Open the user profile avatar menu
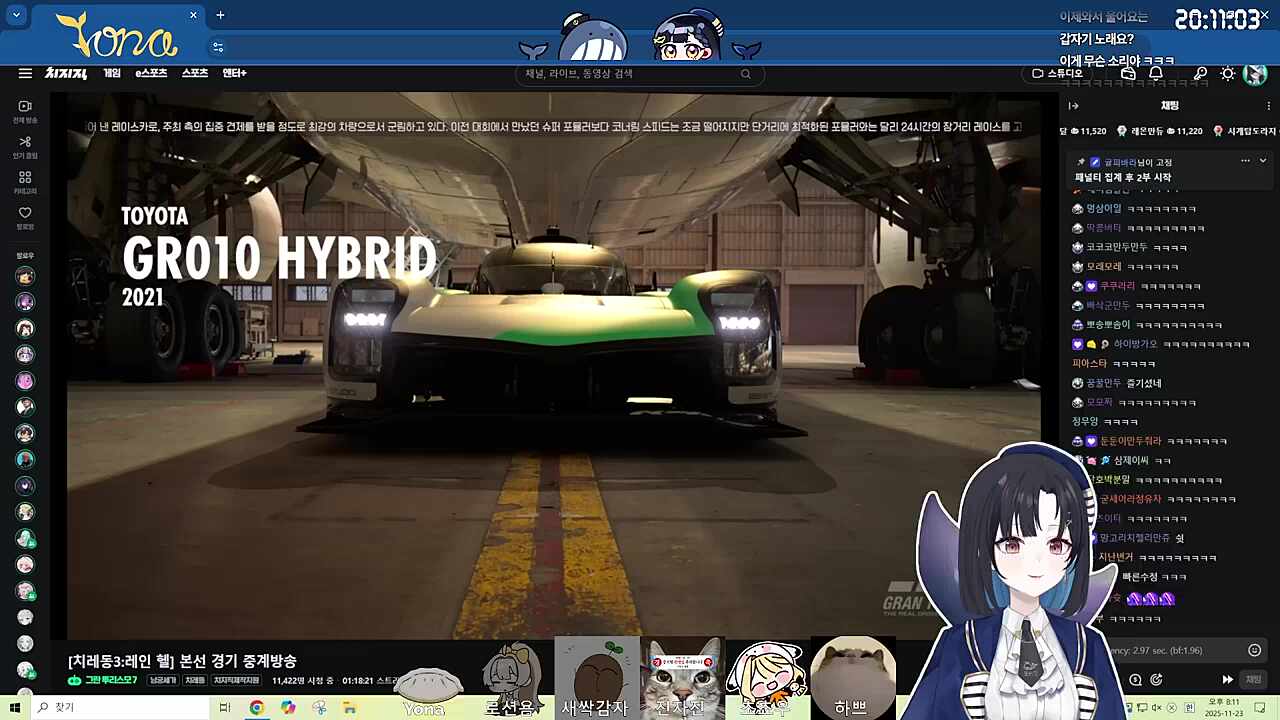This screenshot has height=720, width=1280. pos(1255,74)
